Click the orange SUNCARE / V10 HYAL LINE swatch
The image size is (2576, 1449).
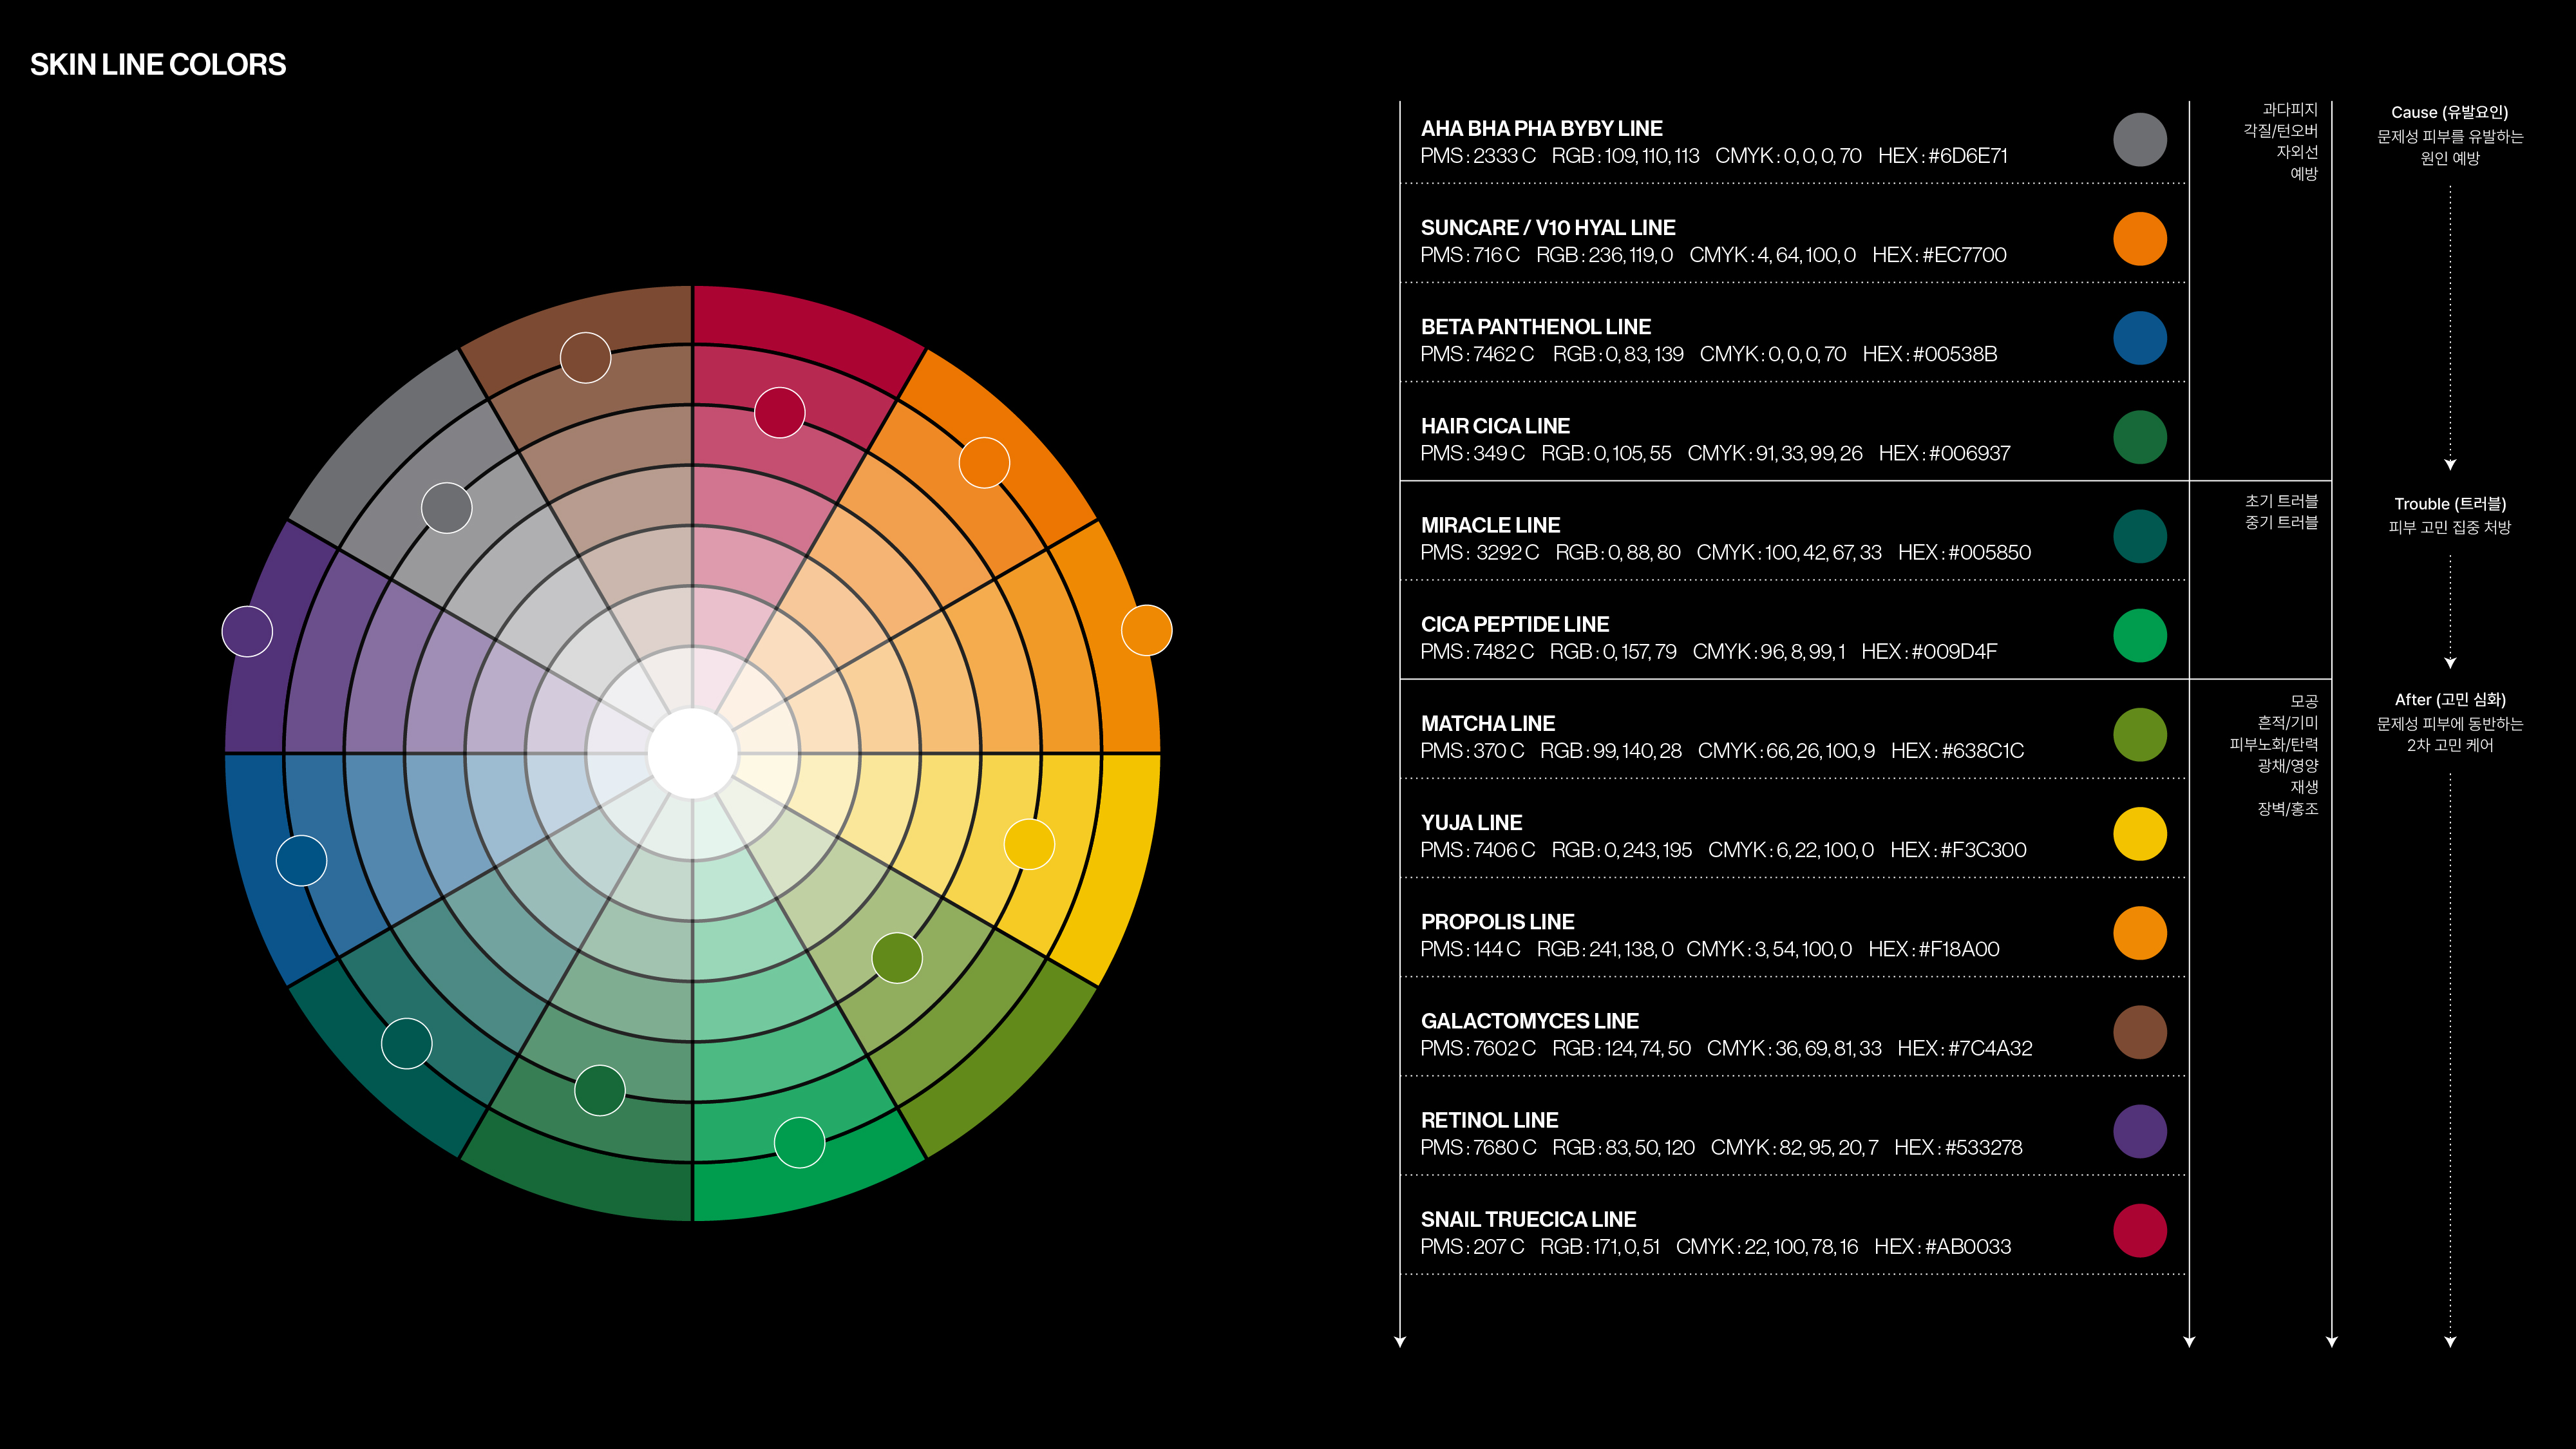pos(2139,239)
